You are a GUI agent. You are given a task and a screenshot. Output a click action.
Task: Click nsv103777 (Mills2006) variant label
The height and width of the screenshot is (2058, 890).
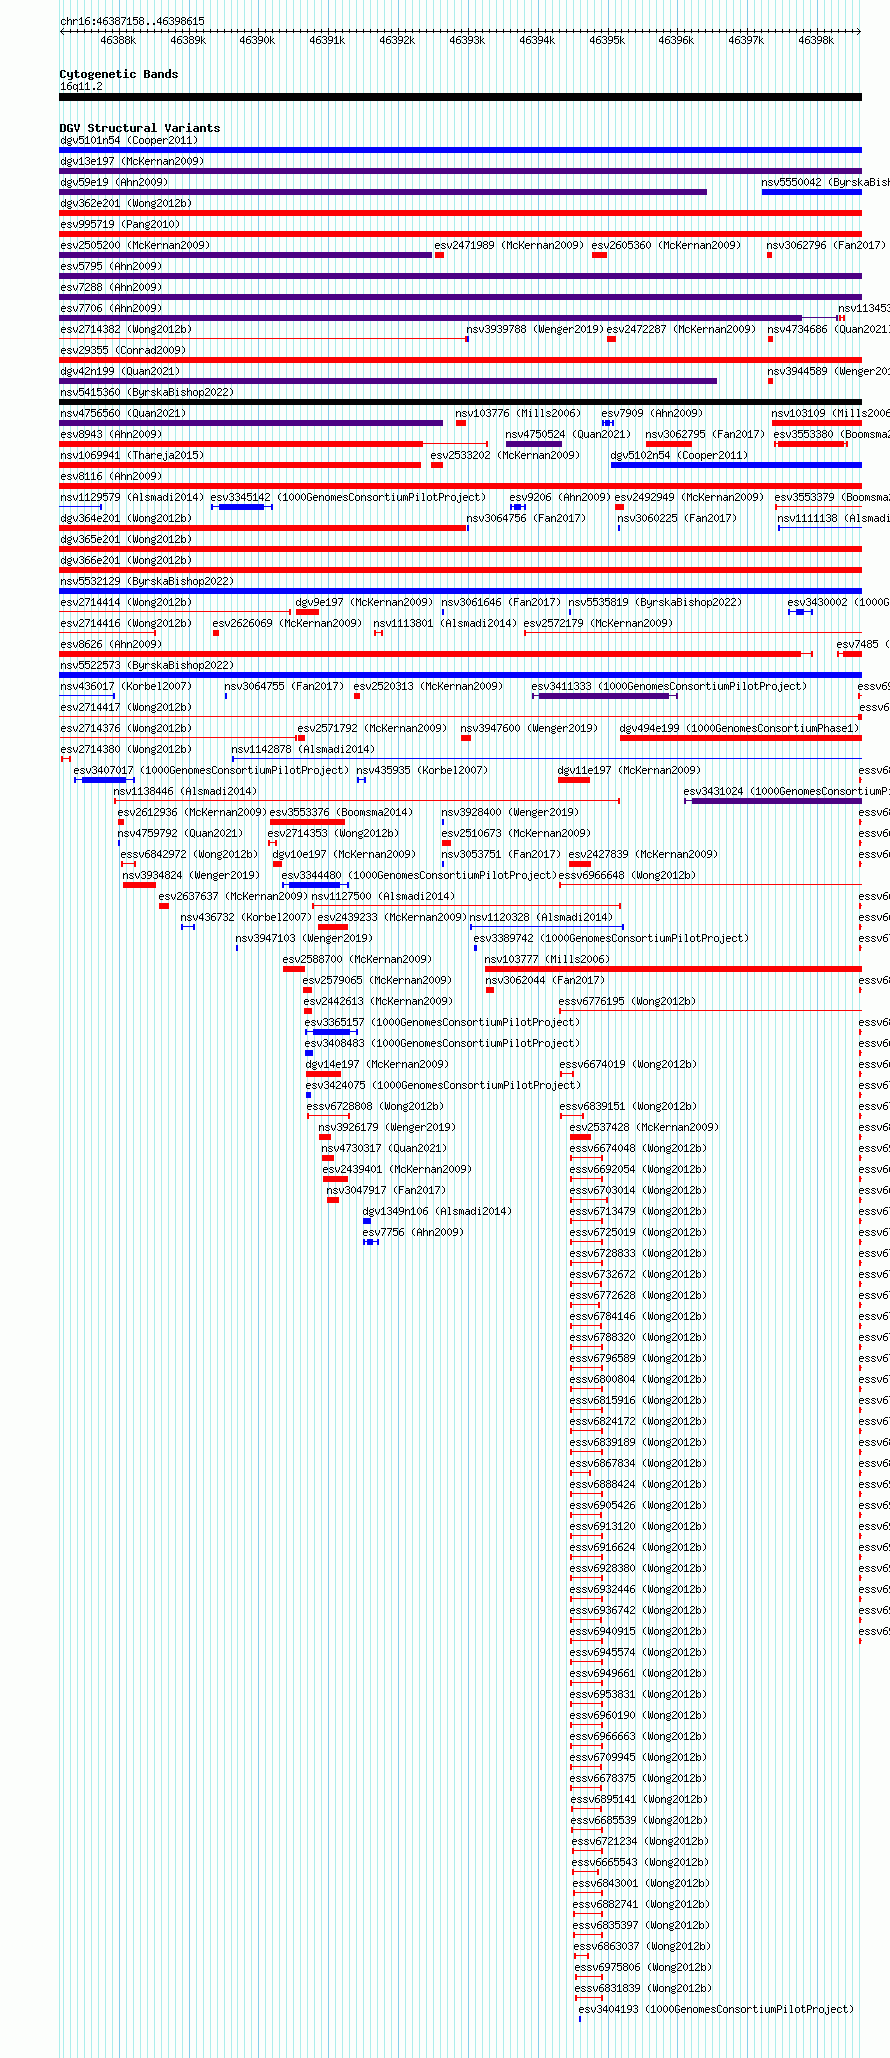click(x=547, y=960)
